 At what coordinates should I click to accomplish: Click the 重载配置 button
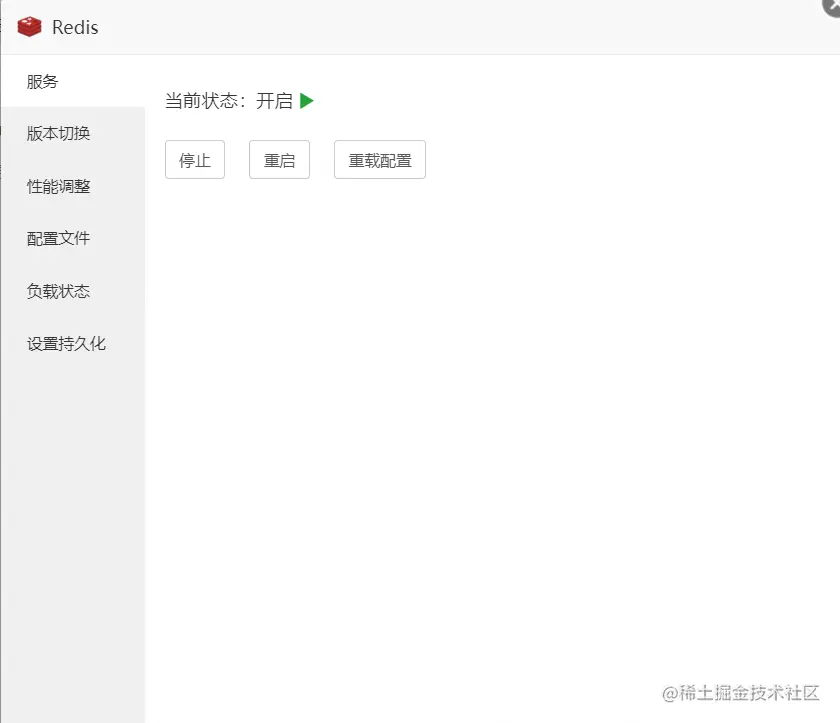click(380, 160)
